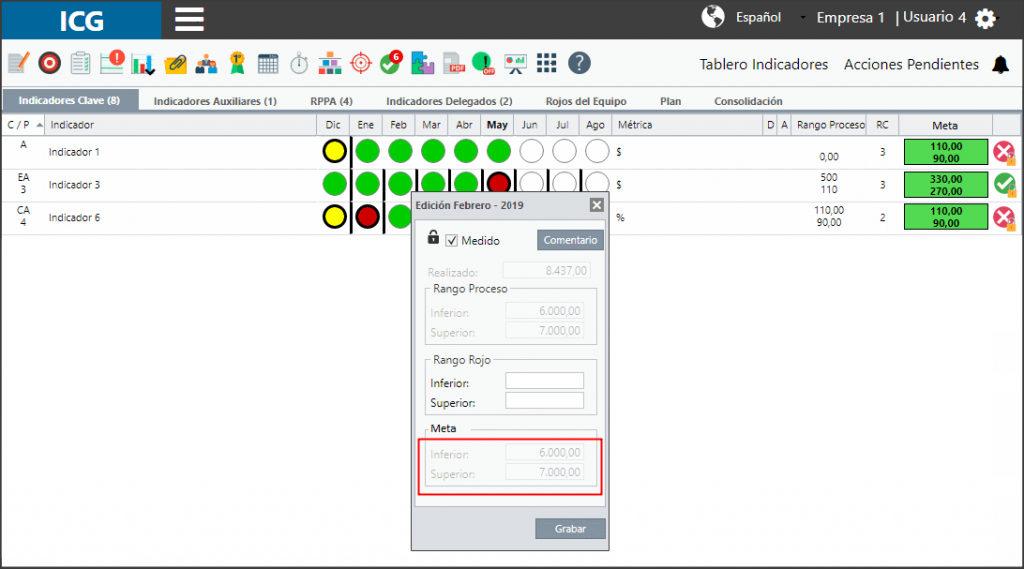Click the May column header
Screen dimensions: 1024x569
[497, 125]
